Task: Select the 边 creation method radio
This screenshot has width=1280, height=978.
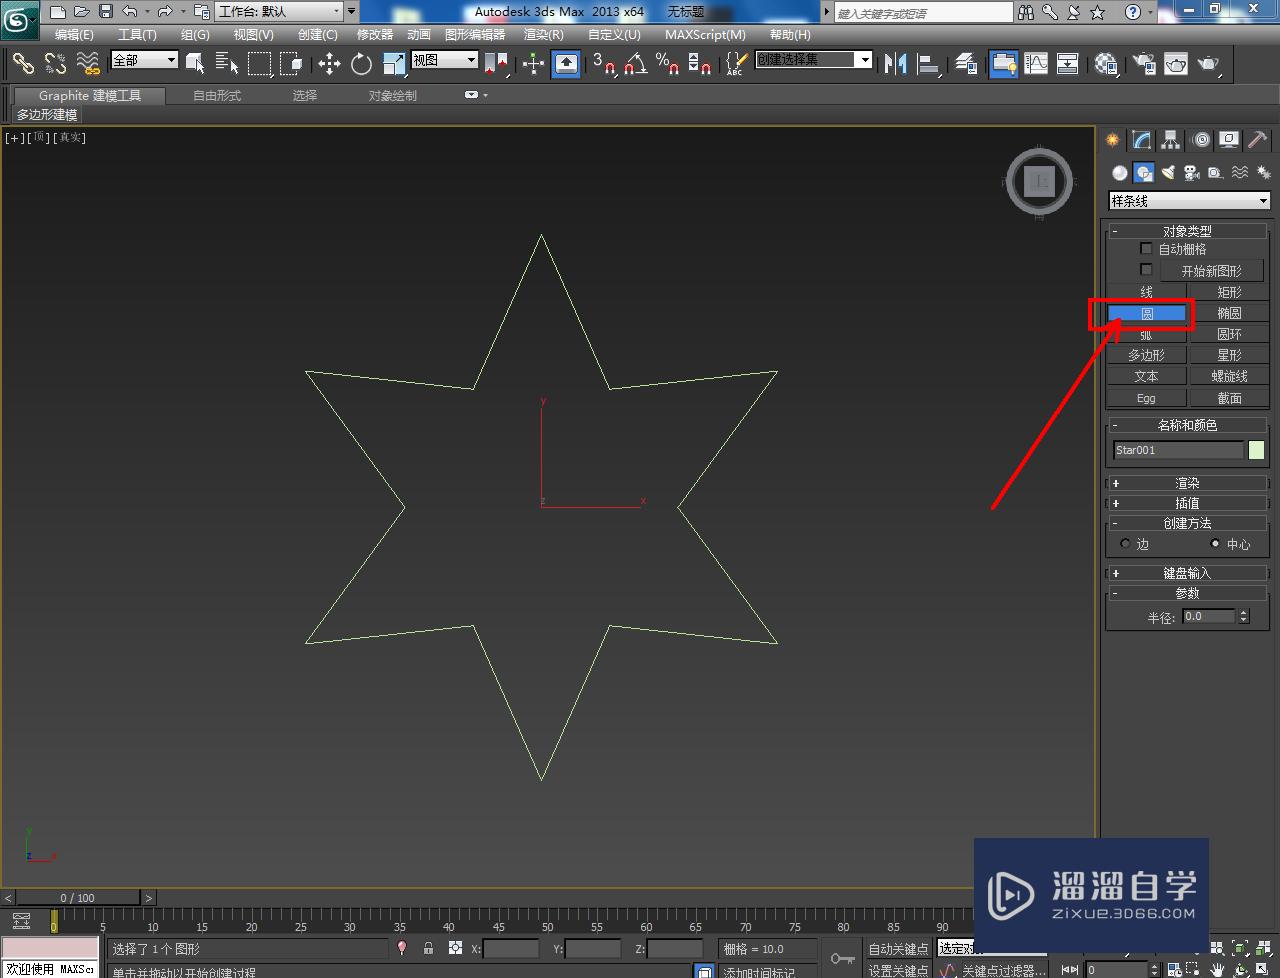Action: (1125, 544)
